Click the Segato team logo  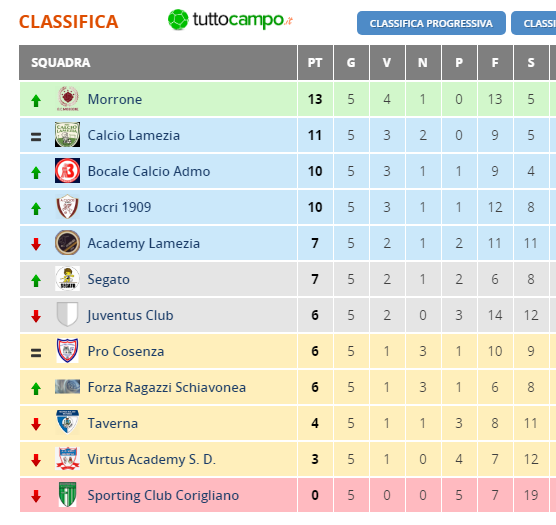67,279
